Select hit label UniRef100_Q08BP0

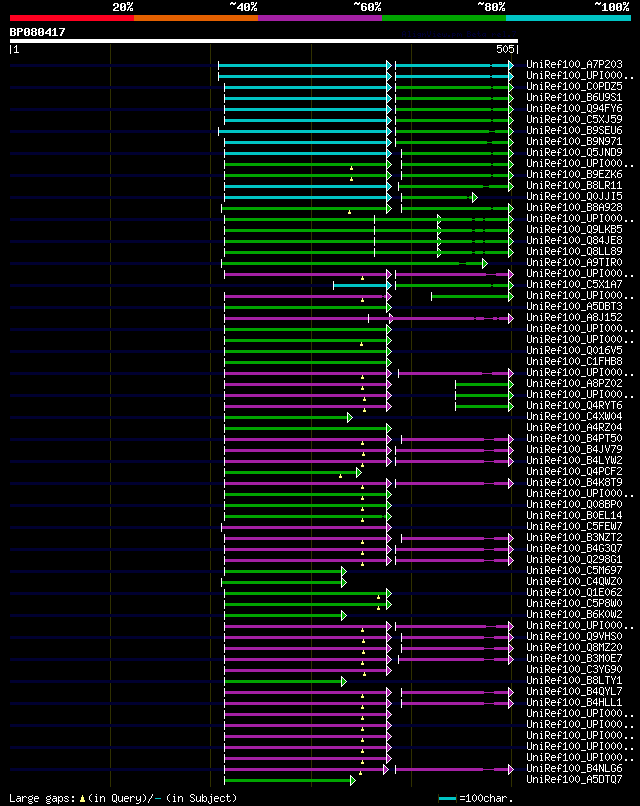point(574,504)
